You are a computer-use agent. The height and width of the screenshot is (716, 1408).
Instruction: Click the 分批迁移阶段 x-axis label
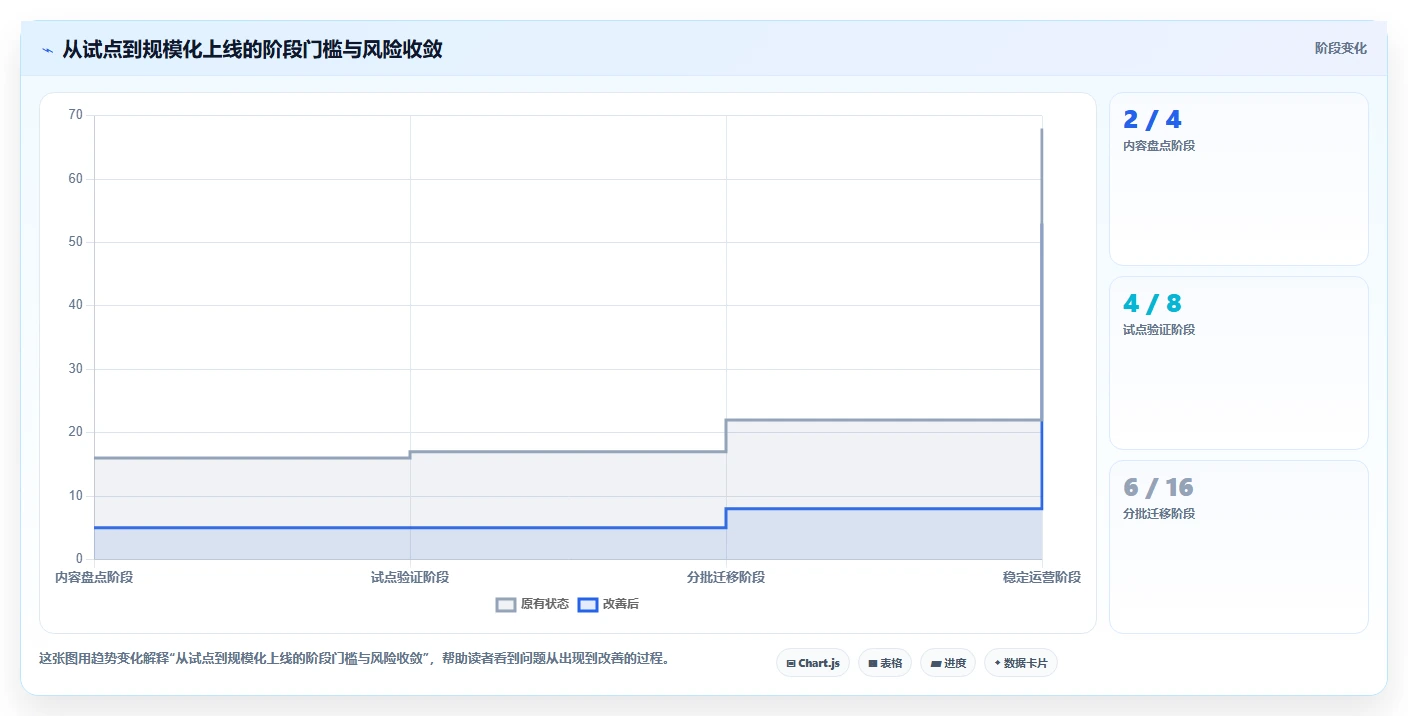pyautogui.click(x=726, y=577)
